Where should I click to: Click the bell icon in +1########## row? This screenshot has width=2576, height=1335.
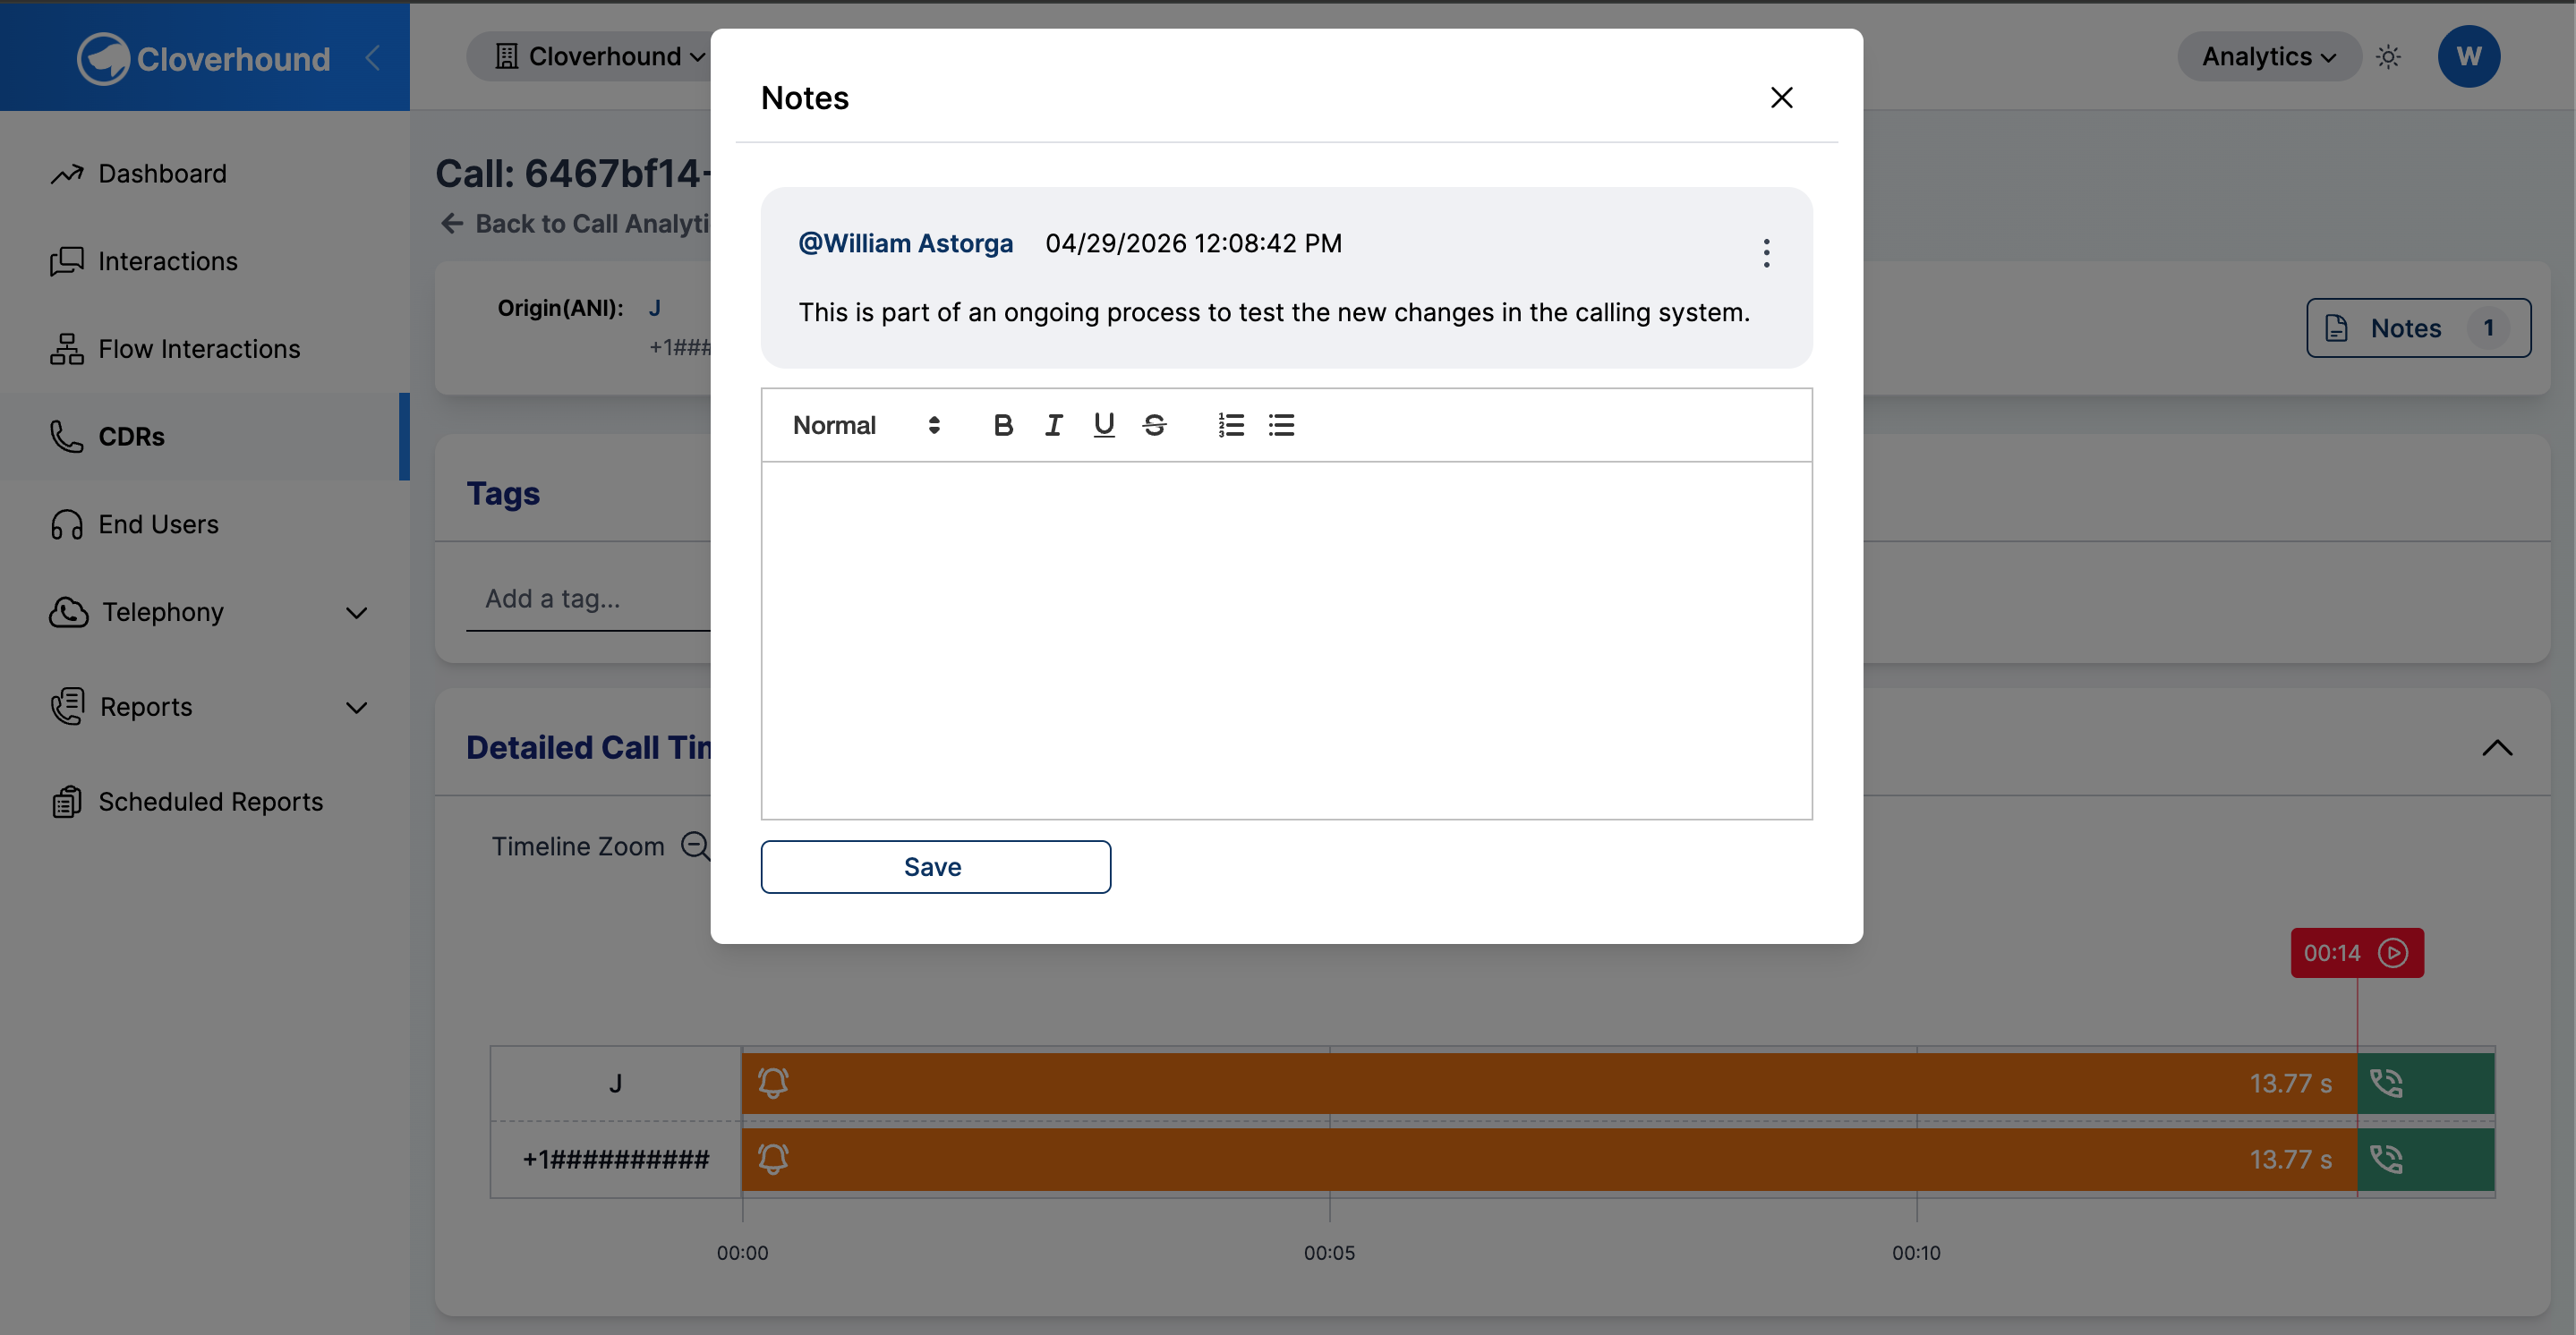(772, 1159)
